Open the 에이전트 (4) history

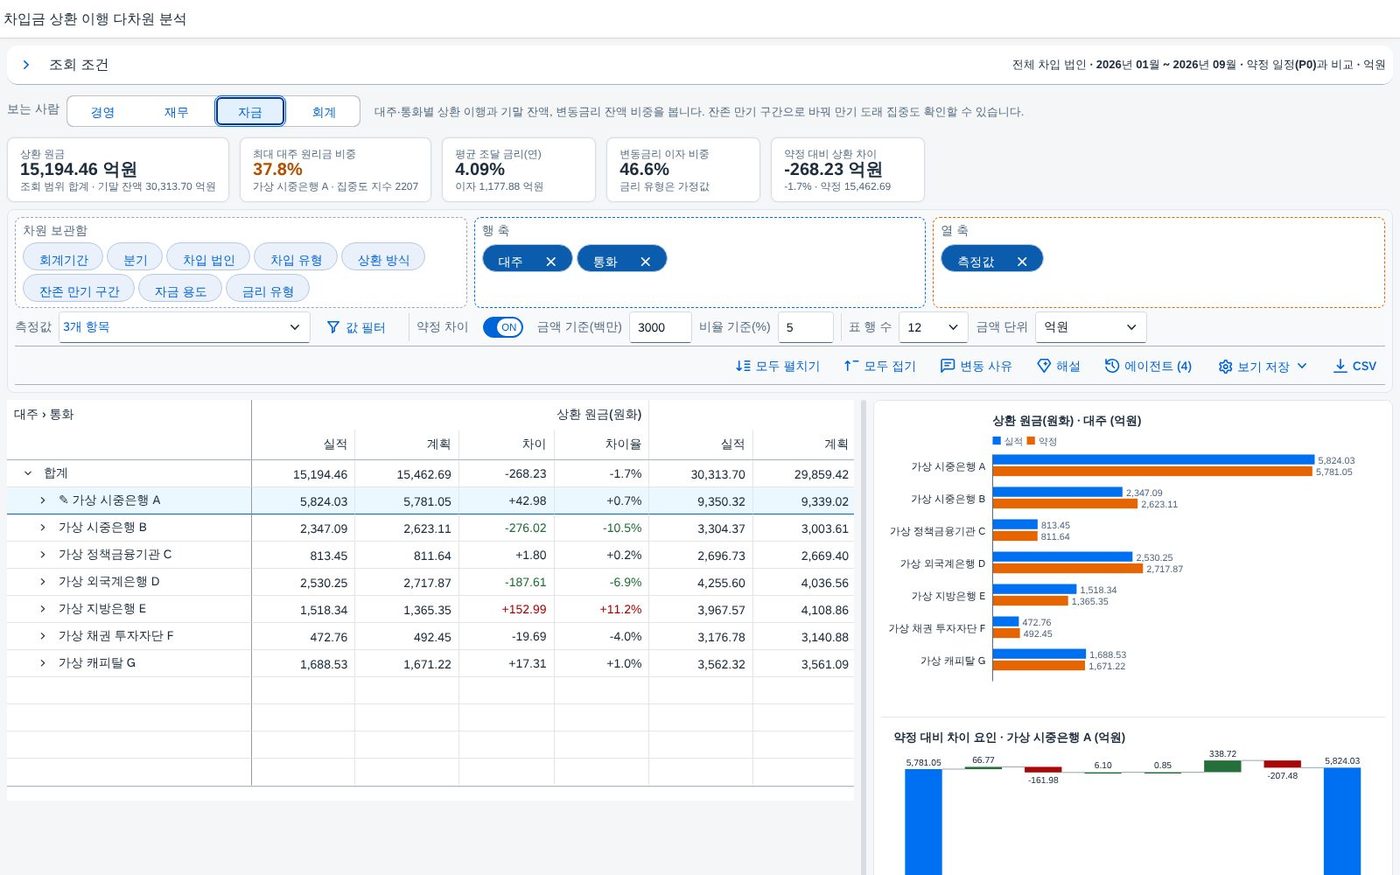(x=1148, y=366)
